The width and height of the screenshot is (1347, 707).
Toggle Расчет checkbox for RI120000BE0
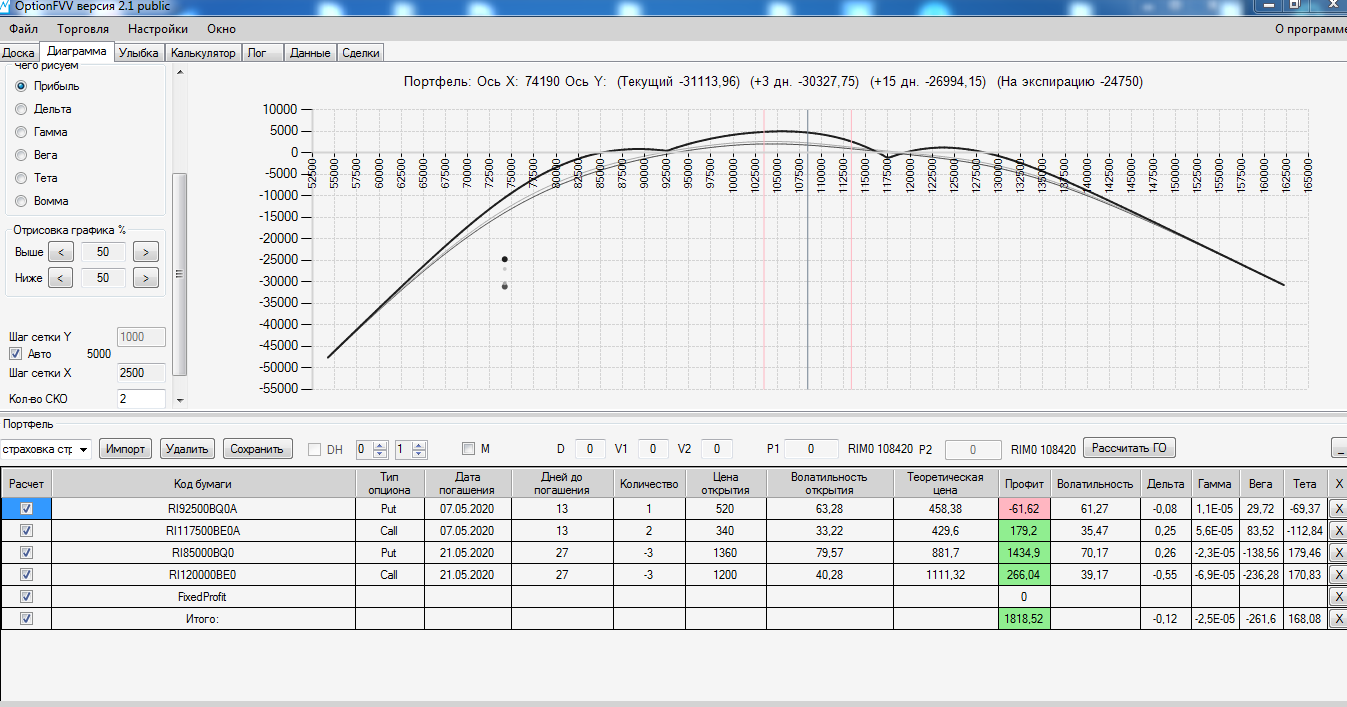pos(26,574)
